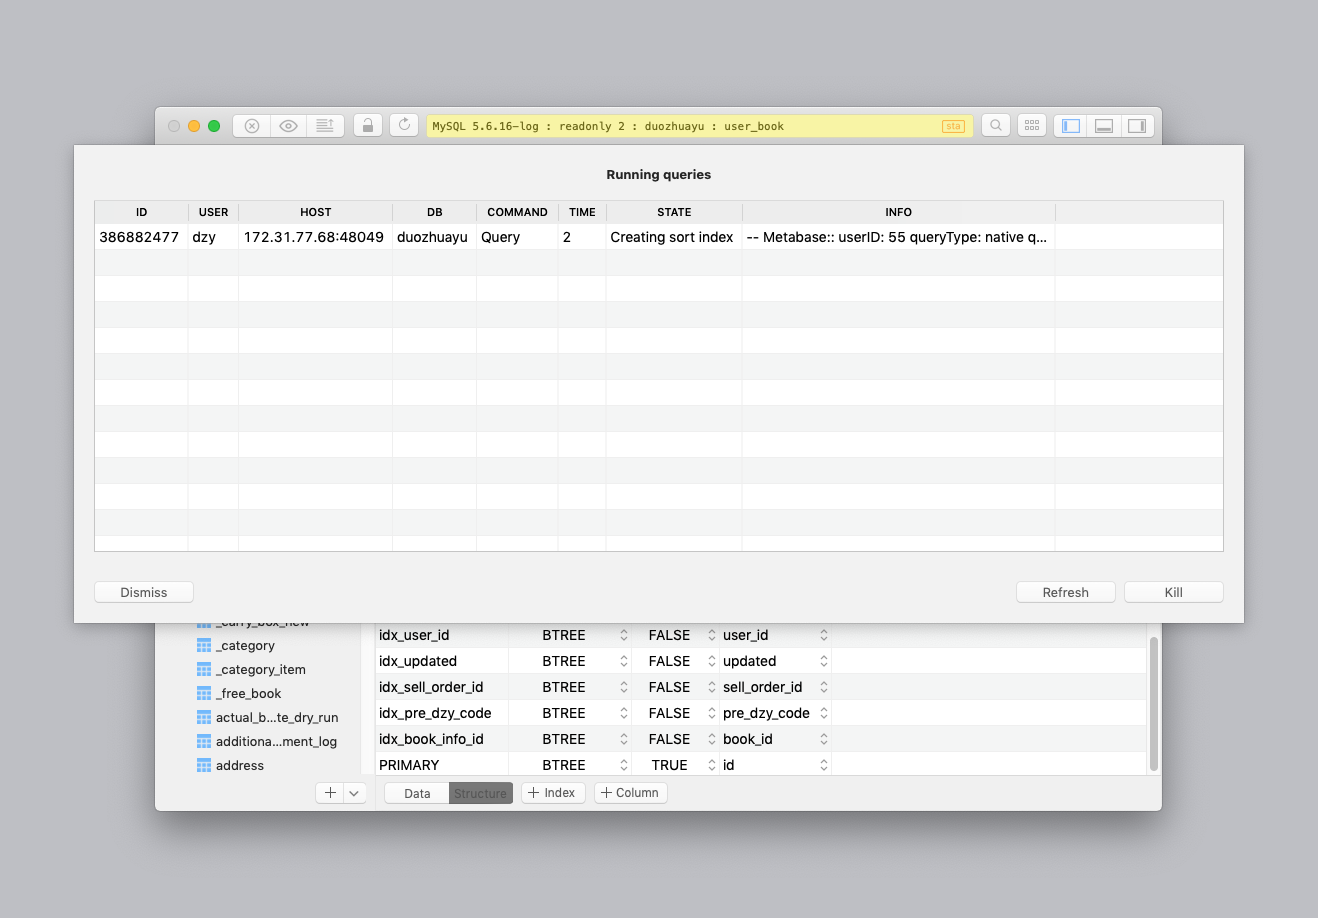Click the lock icon in the toolbar

click(367, 125)
